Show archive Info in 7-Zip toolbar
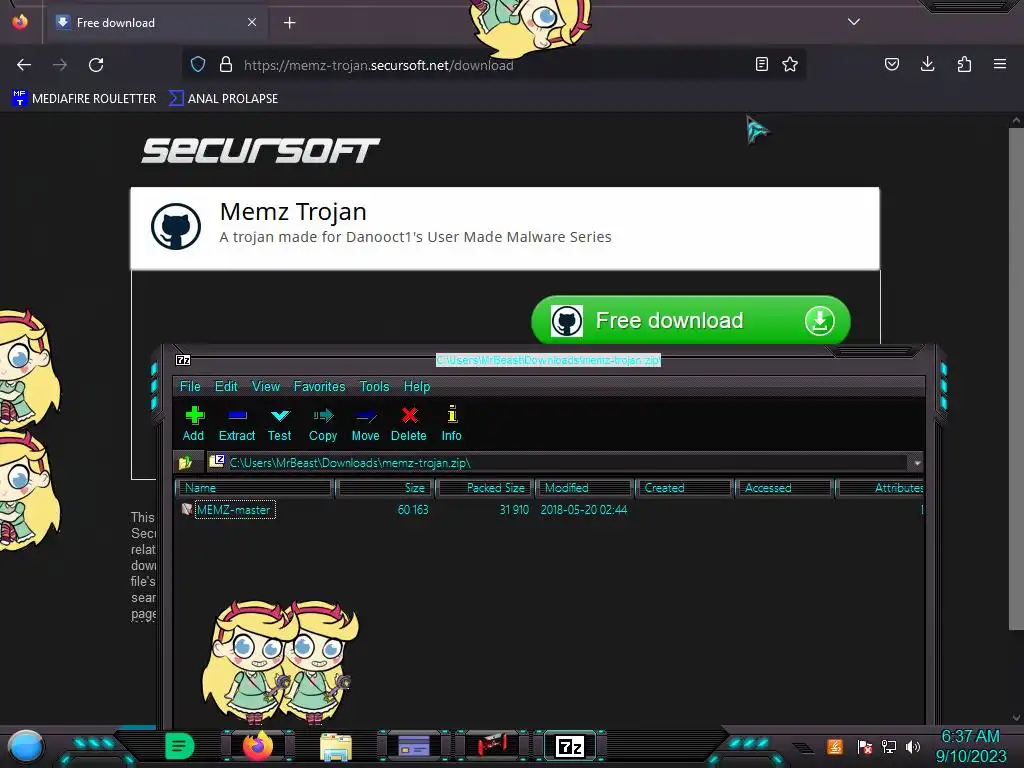 coord(451,423)
